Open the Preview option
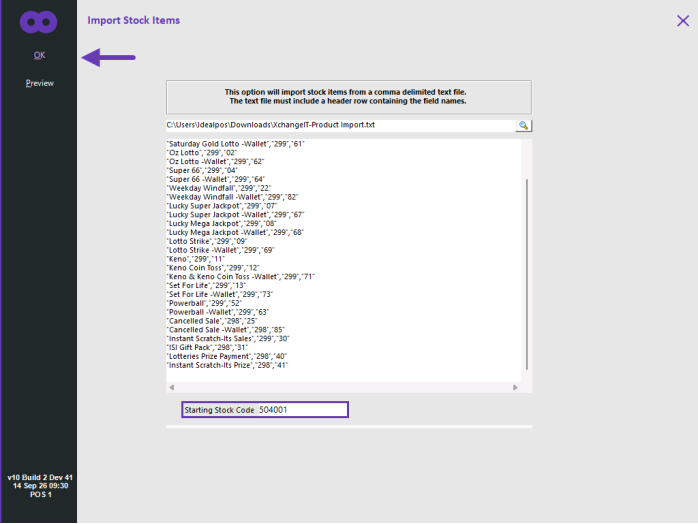This screenshot has width=698, height=524. click(x=40, y=83)
